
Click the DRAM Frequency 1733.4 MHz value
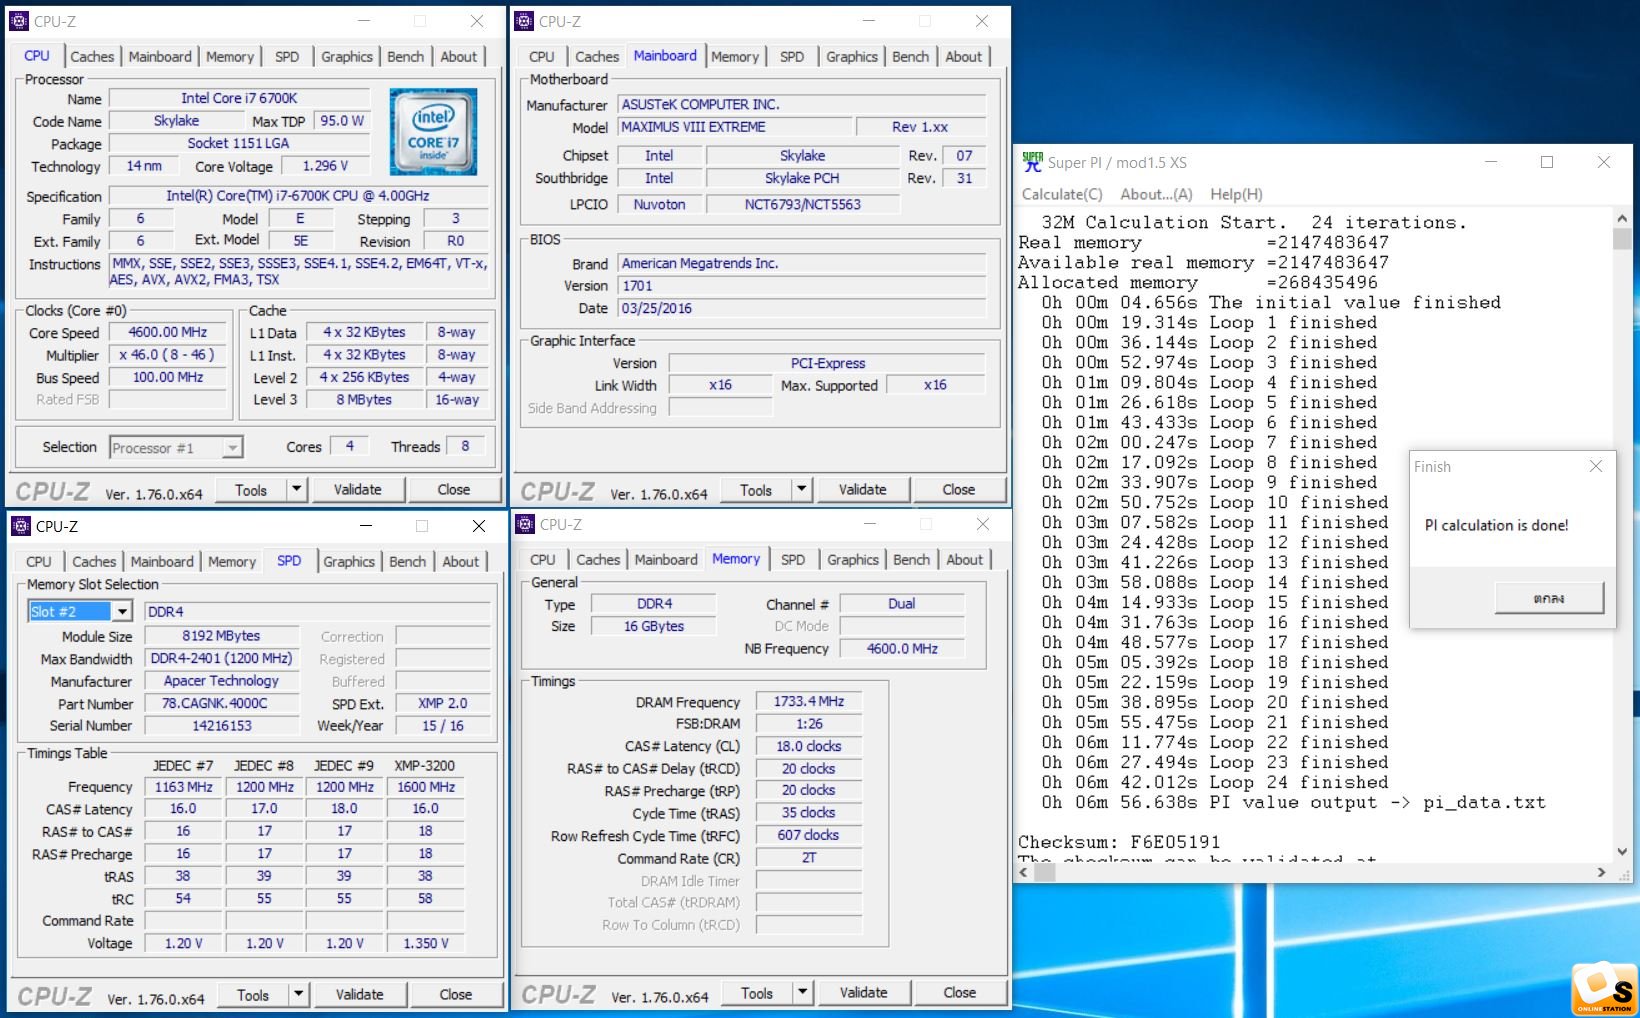pyautogui.click(x=809, y=701)
